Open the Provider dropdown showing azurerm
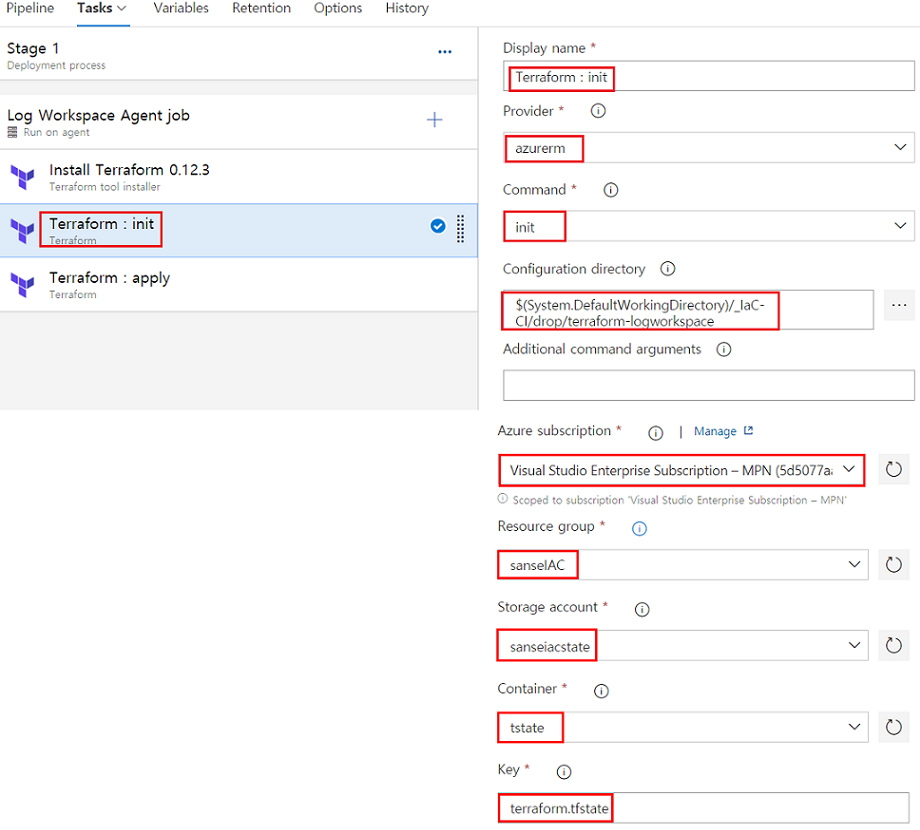 [709, 147]
